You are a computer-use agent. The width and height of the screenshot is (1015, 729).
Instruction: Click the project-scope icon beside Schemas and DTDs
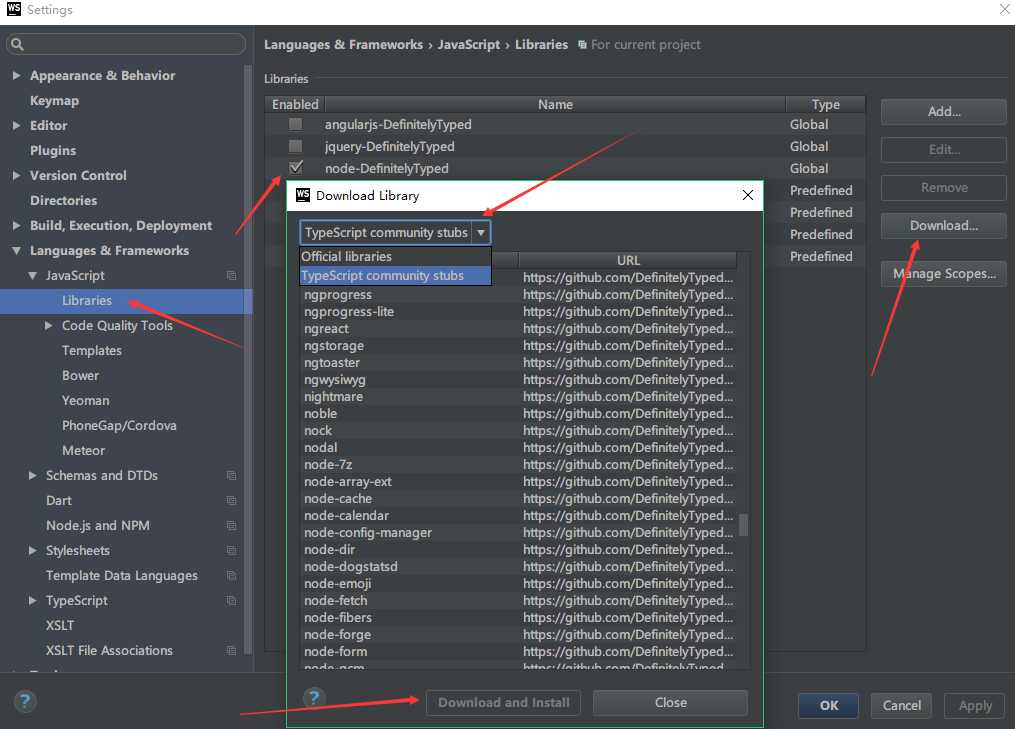231,476
